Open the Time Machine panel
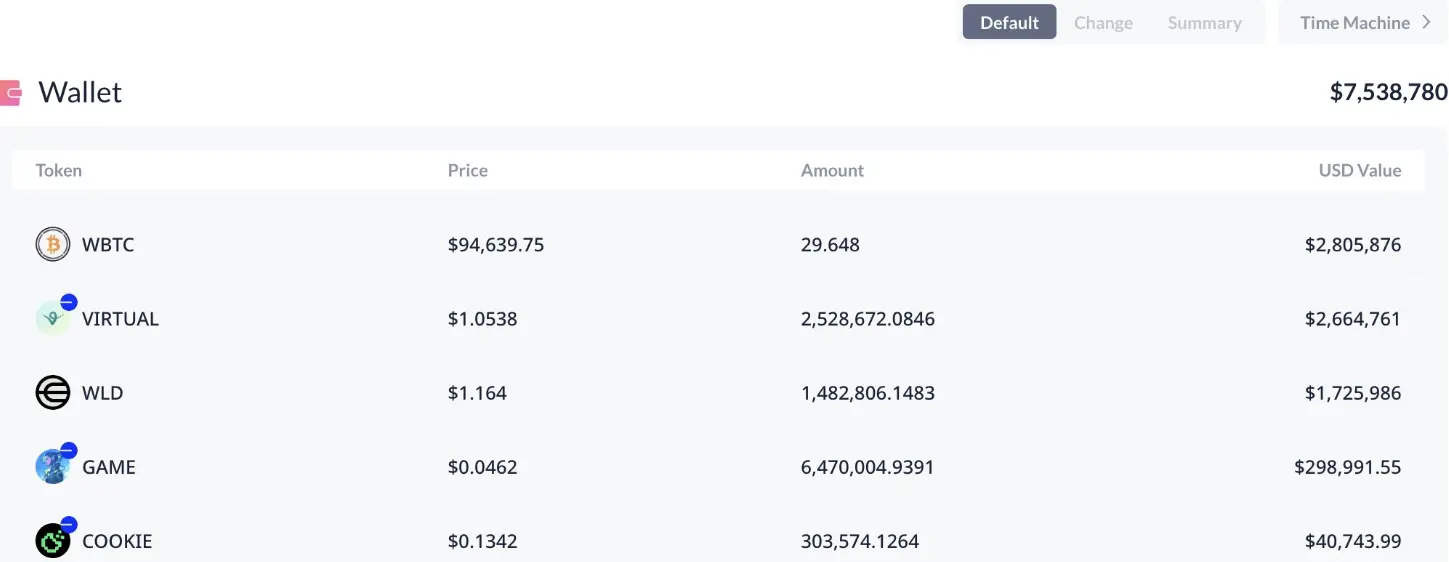 click(1354, 22)
